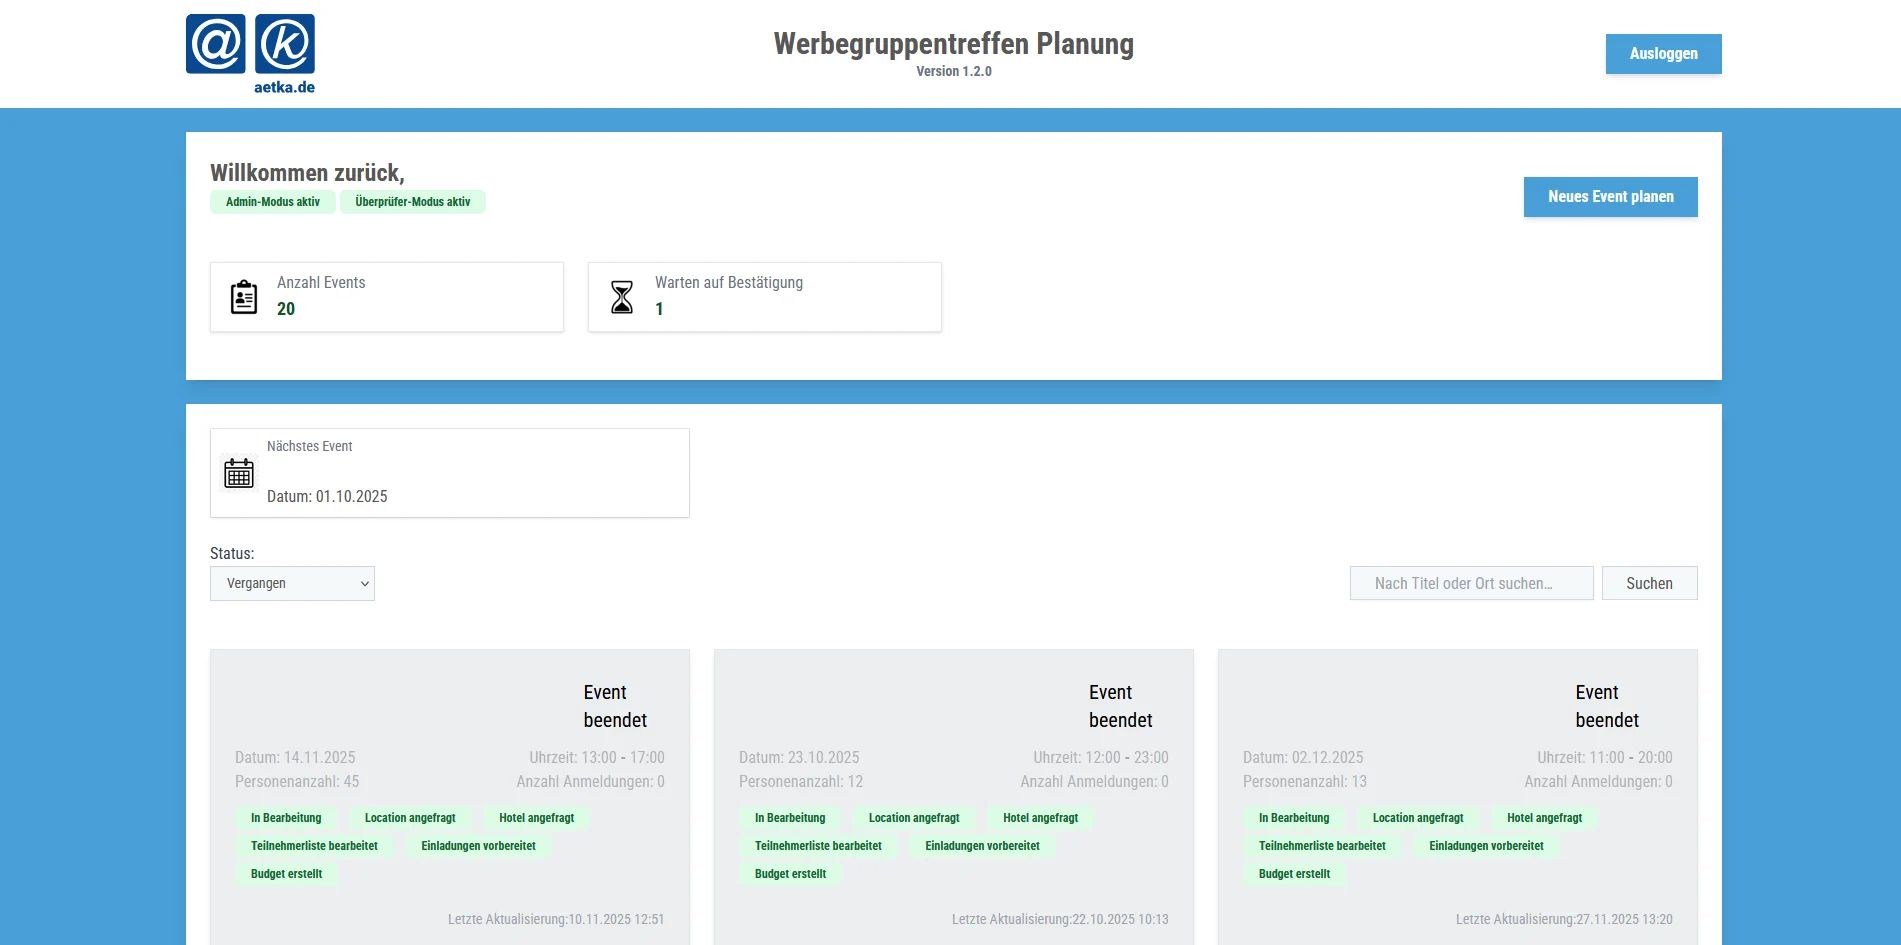The width and height of the screenshot is (1901, 945).
Task: Focus the title or location search field
Action: click(x=1471, y=584)
